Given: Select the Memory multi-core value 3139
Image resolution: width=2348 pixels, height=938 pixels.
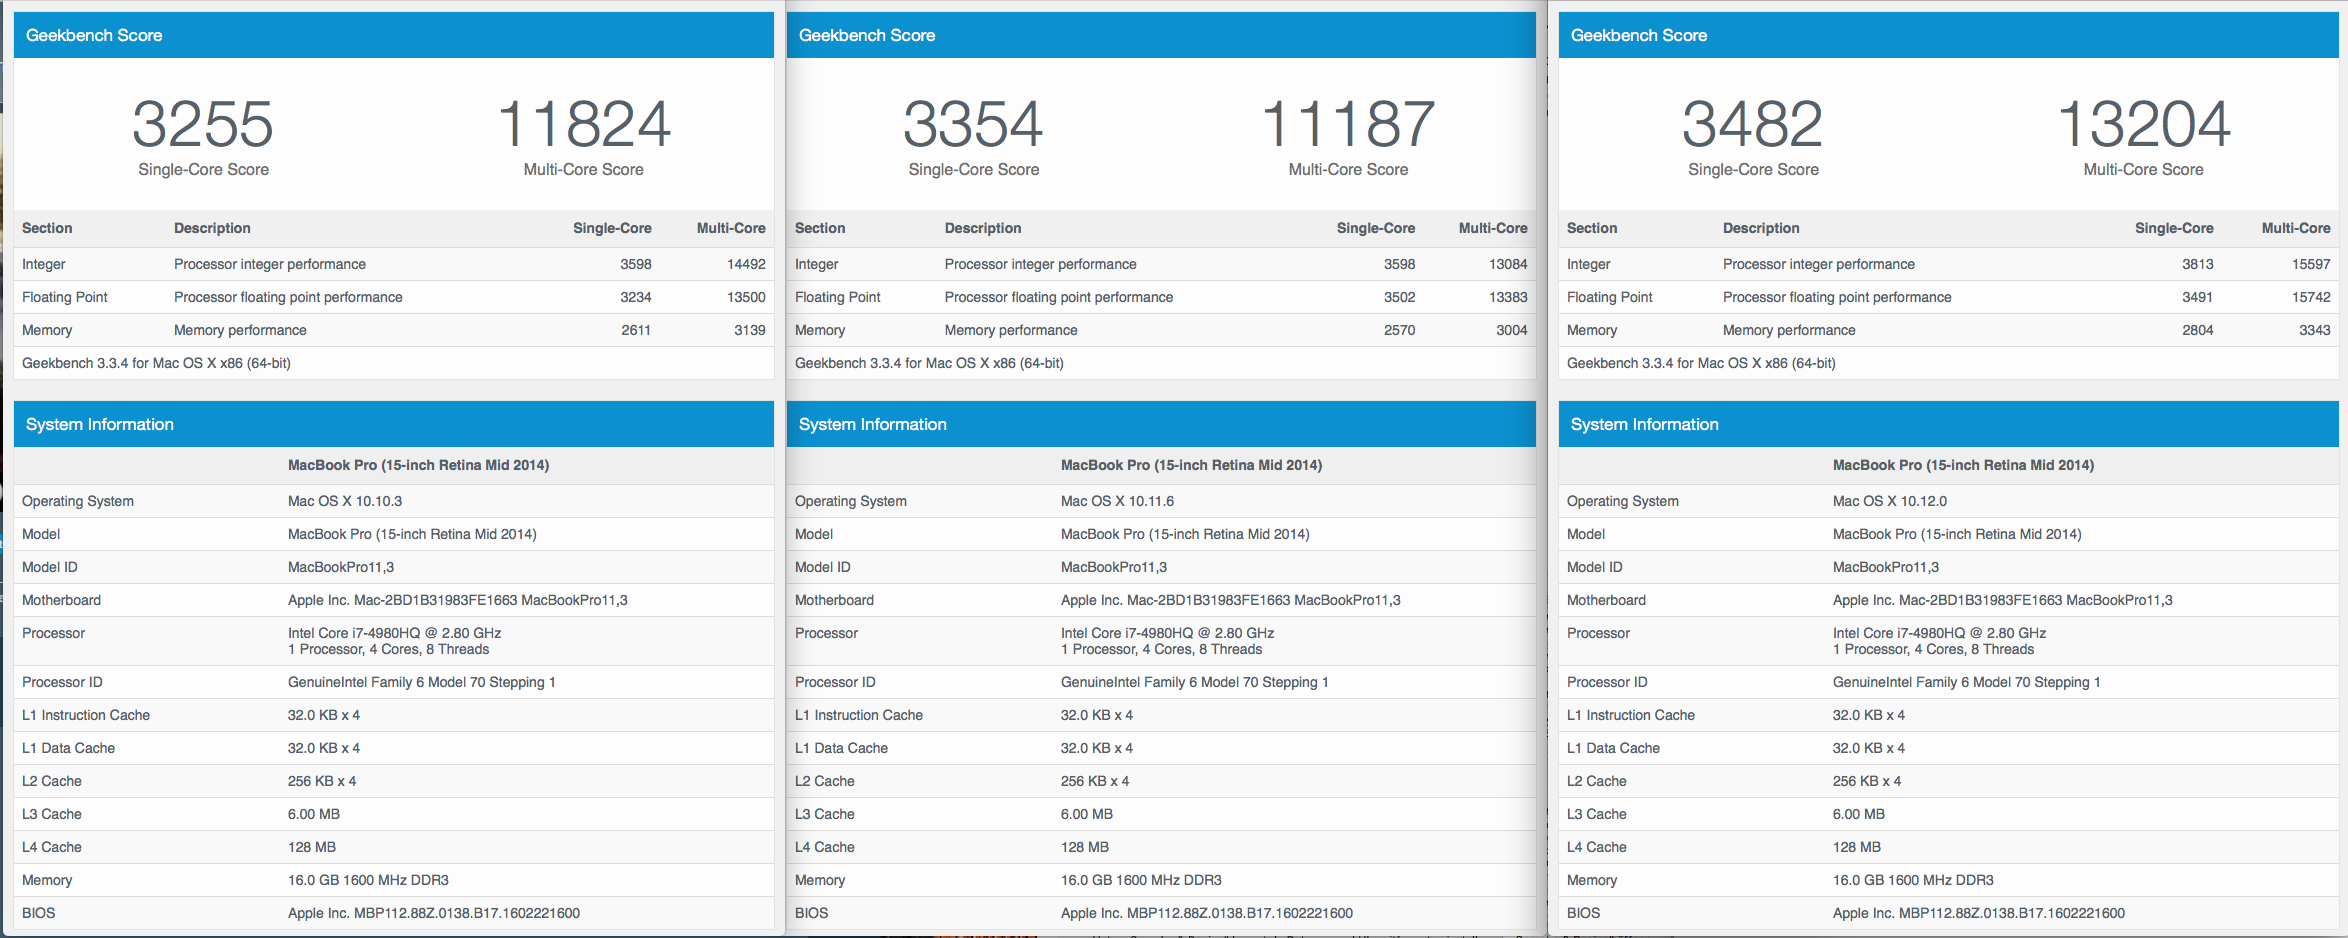Looking at the screenshot, I should (x=750, y=330).
